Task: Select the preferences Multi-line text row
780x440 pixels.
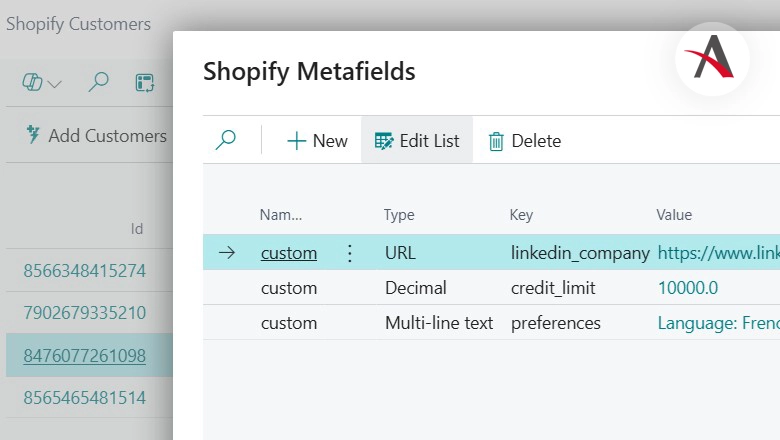Action: click(x=439, y=323)
